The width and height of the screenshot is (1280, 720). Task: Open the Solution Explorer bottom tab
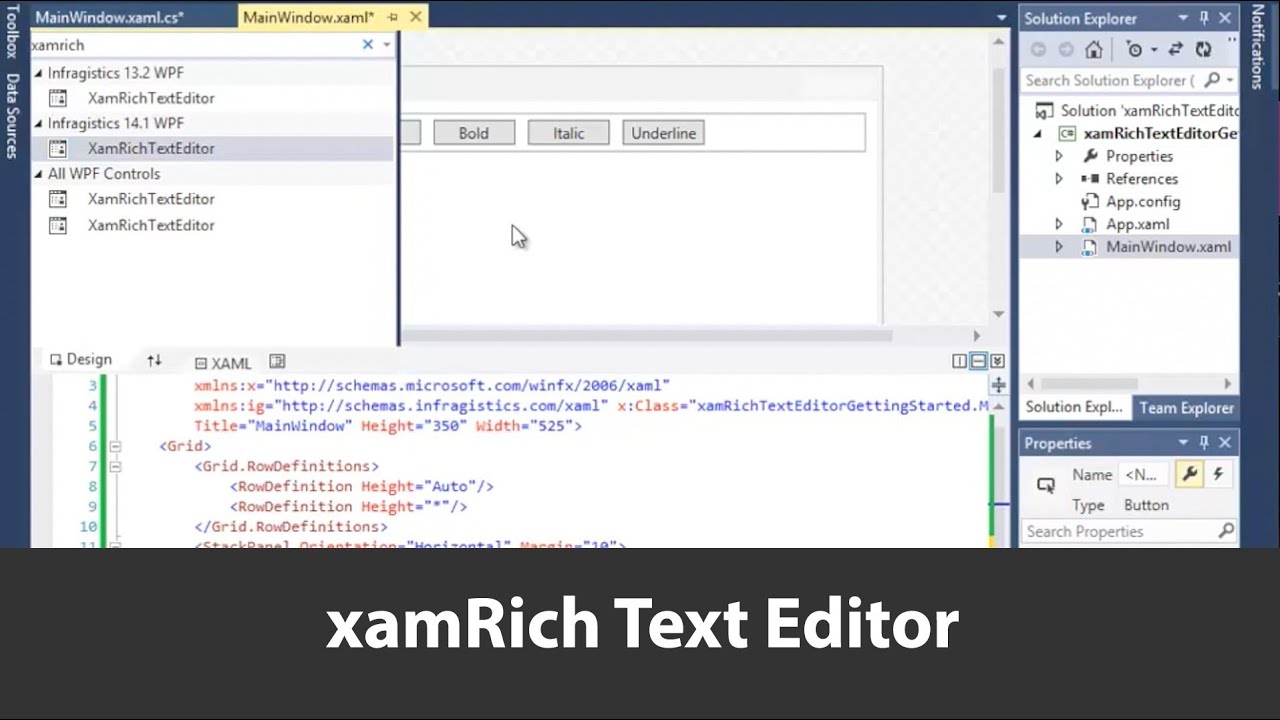pos(1074,407)
